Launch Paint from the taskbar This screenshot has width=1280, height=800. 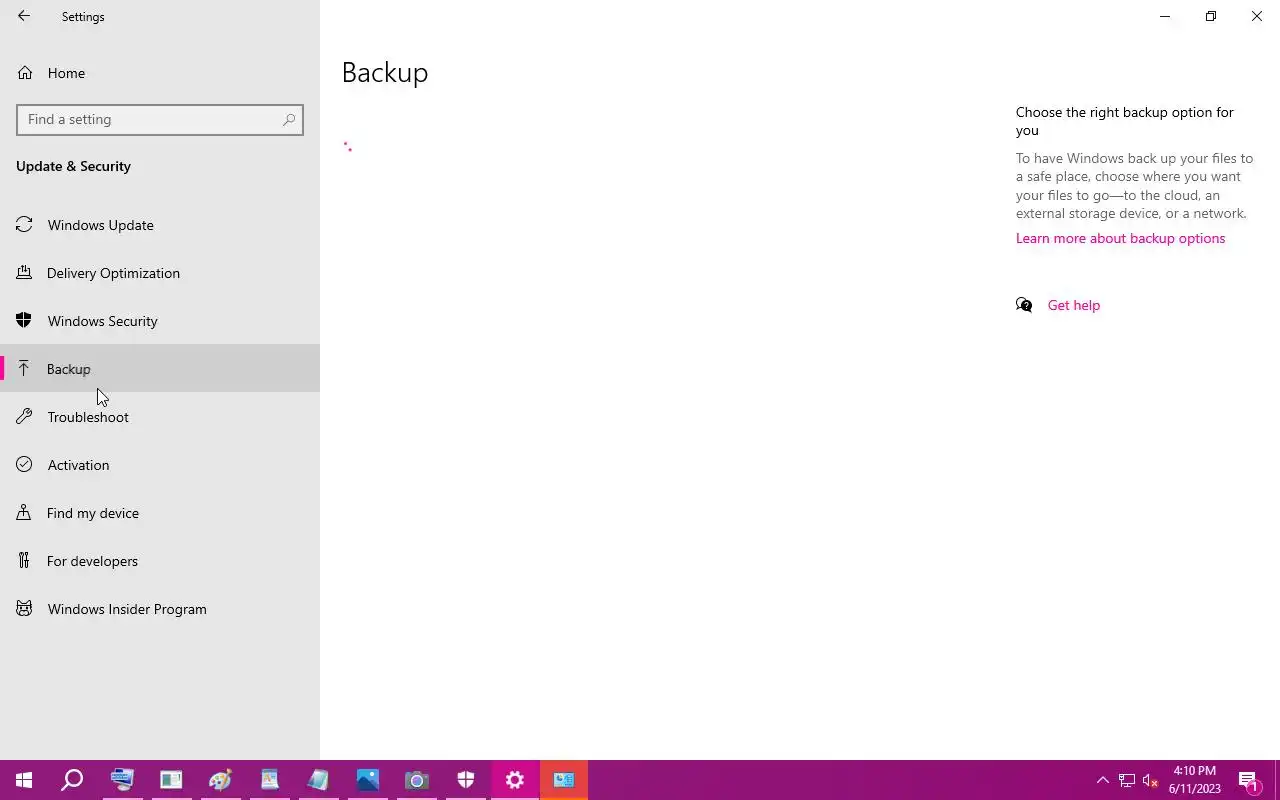coord(220,780)
